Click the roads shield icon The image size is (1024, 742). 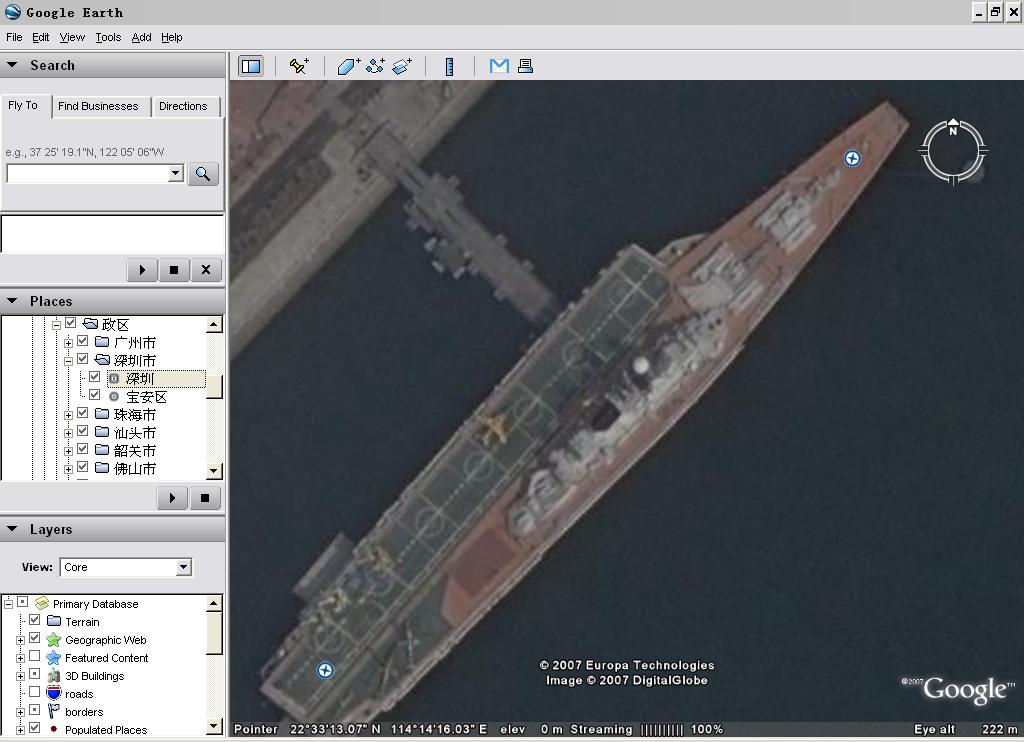coord(54,694)
